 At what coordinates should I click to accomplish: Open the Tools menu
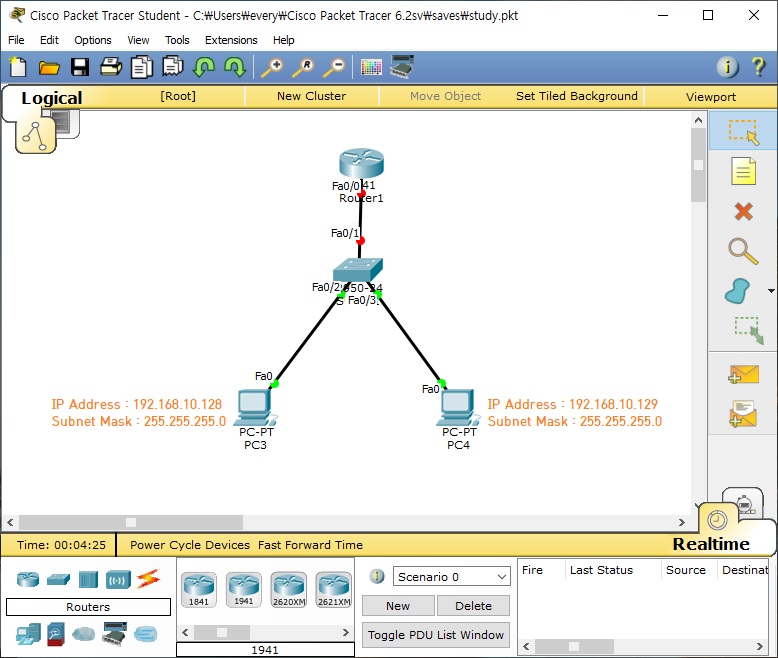[177, 40]
